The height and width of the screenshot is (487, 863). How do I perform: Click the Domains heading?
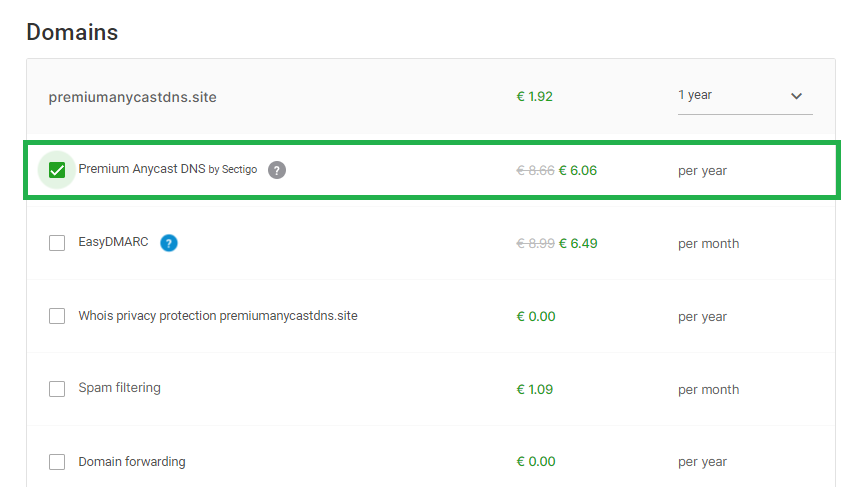click(x=72, y=32)
